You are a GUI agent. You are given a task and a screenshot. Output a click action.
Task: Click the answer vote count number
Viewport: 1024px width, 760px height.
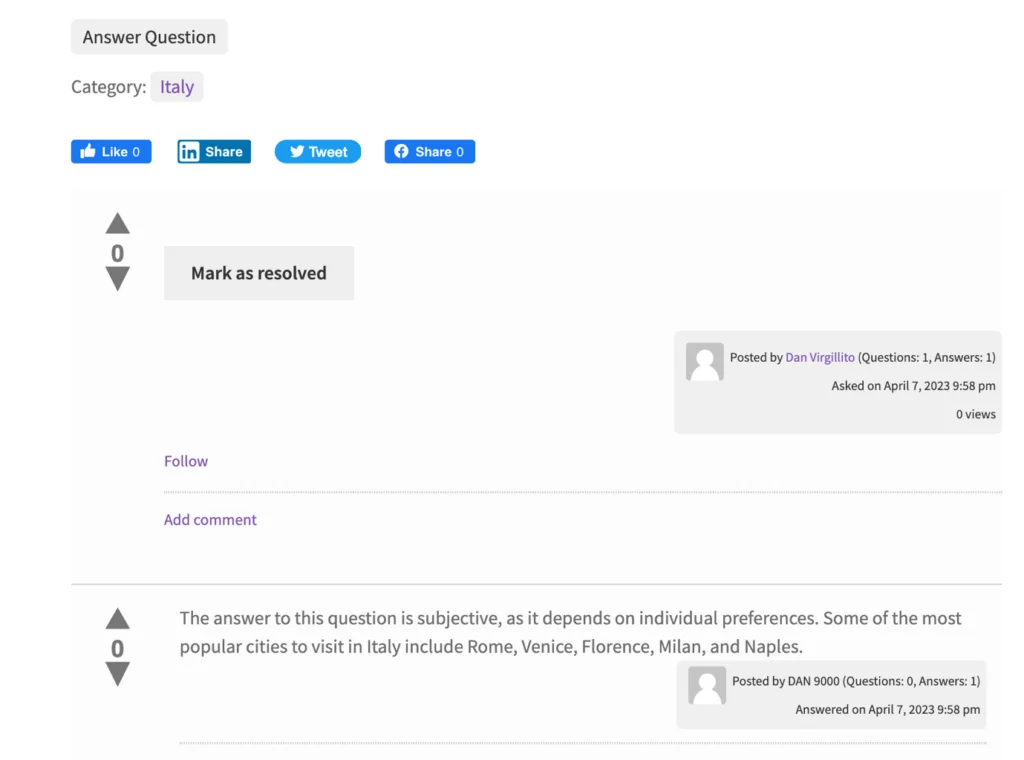(x=118, y=648)
